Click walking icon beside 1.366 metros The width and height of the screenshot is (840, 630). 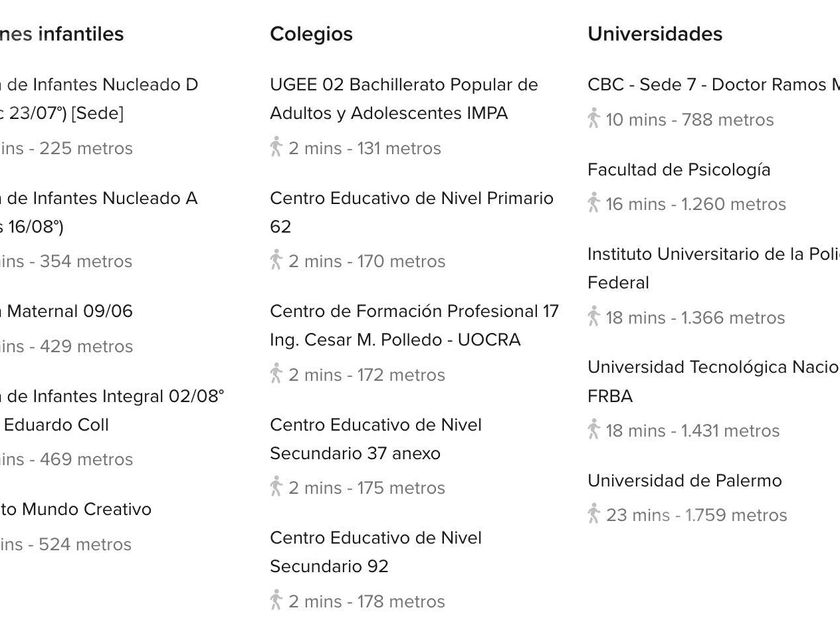pyautogui.click(x=594, y=316)
